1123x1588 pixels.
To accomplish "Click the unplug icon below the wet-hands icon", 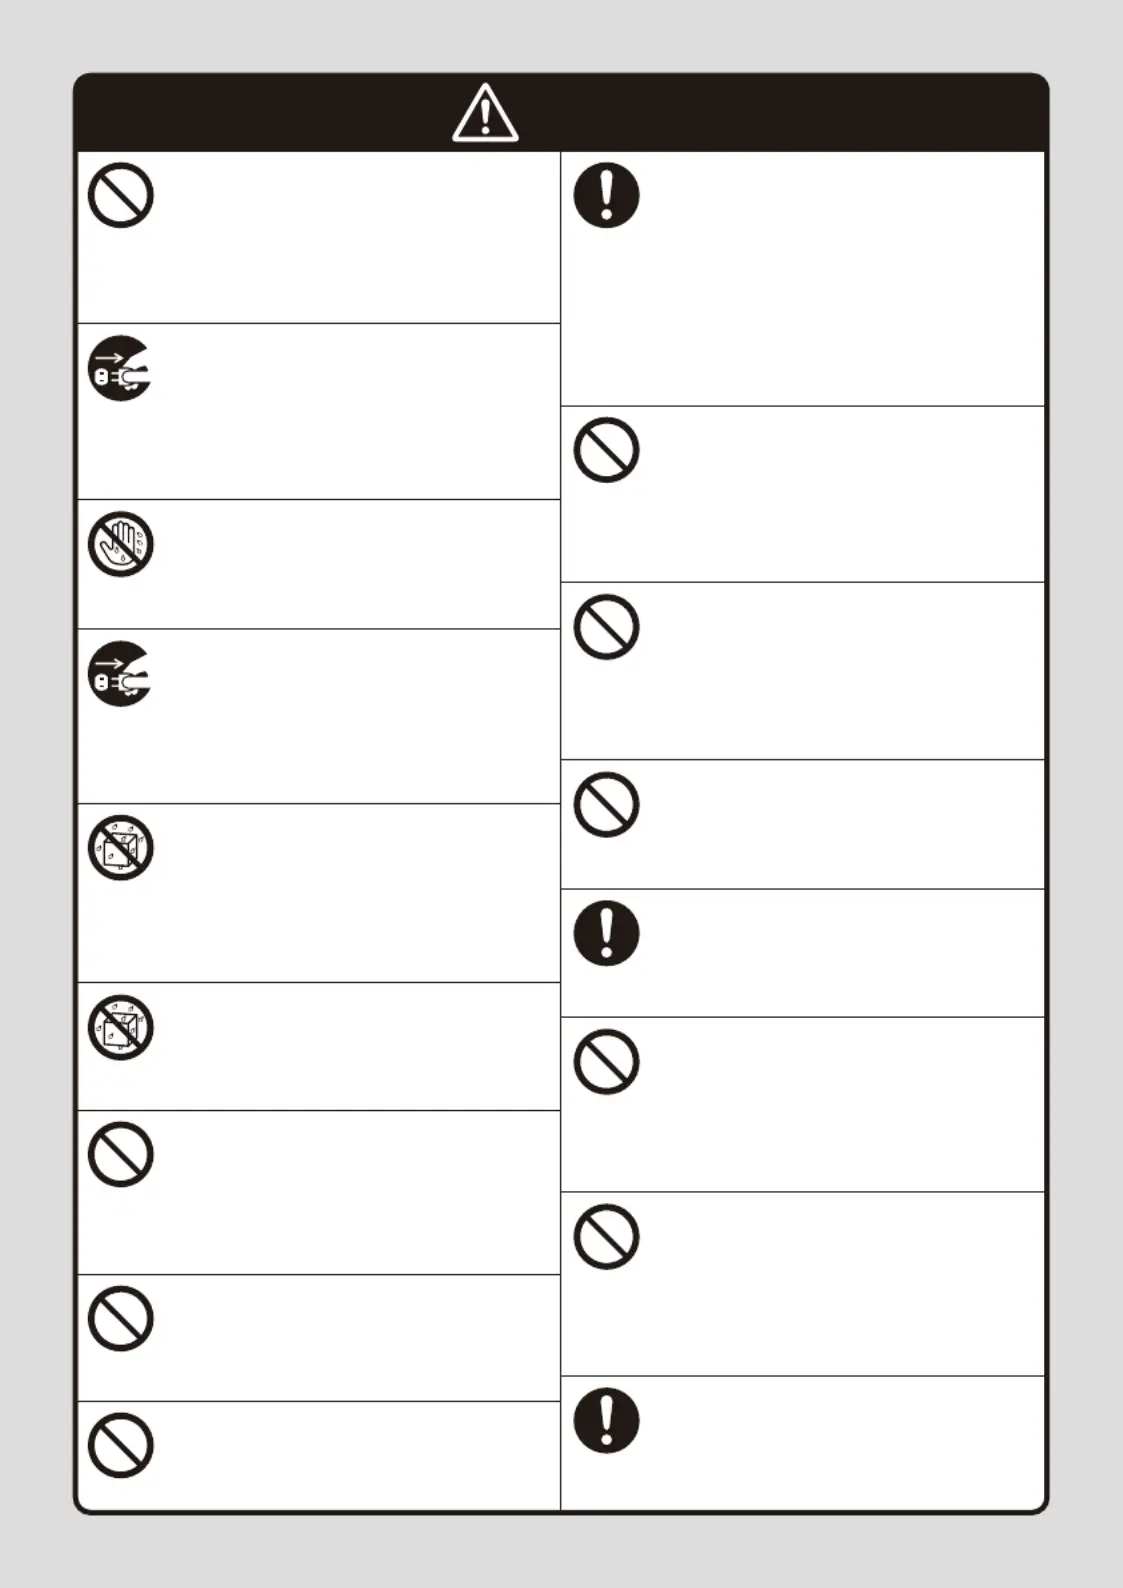I will 120,674.
